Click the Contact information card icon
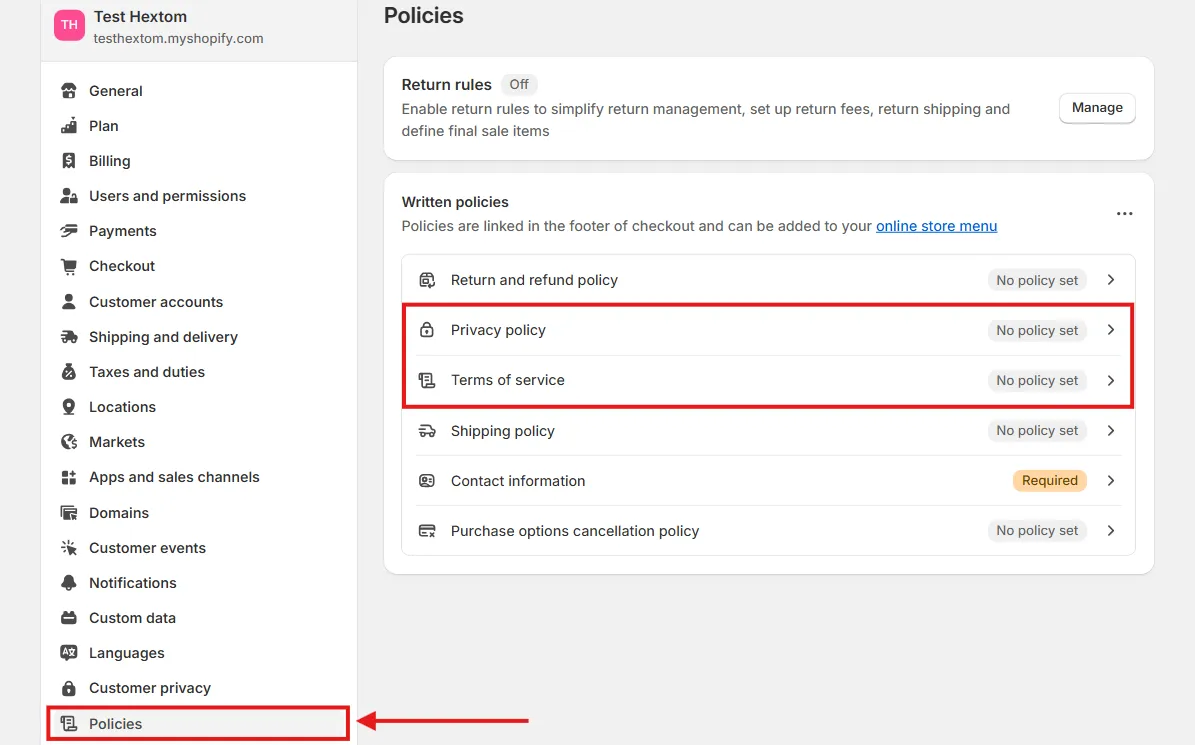The height and width of the screenshot is (745, 1195). pyautogui.click(x=427, y=481)
